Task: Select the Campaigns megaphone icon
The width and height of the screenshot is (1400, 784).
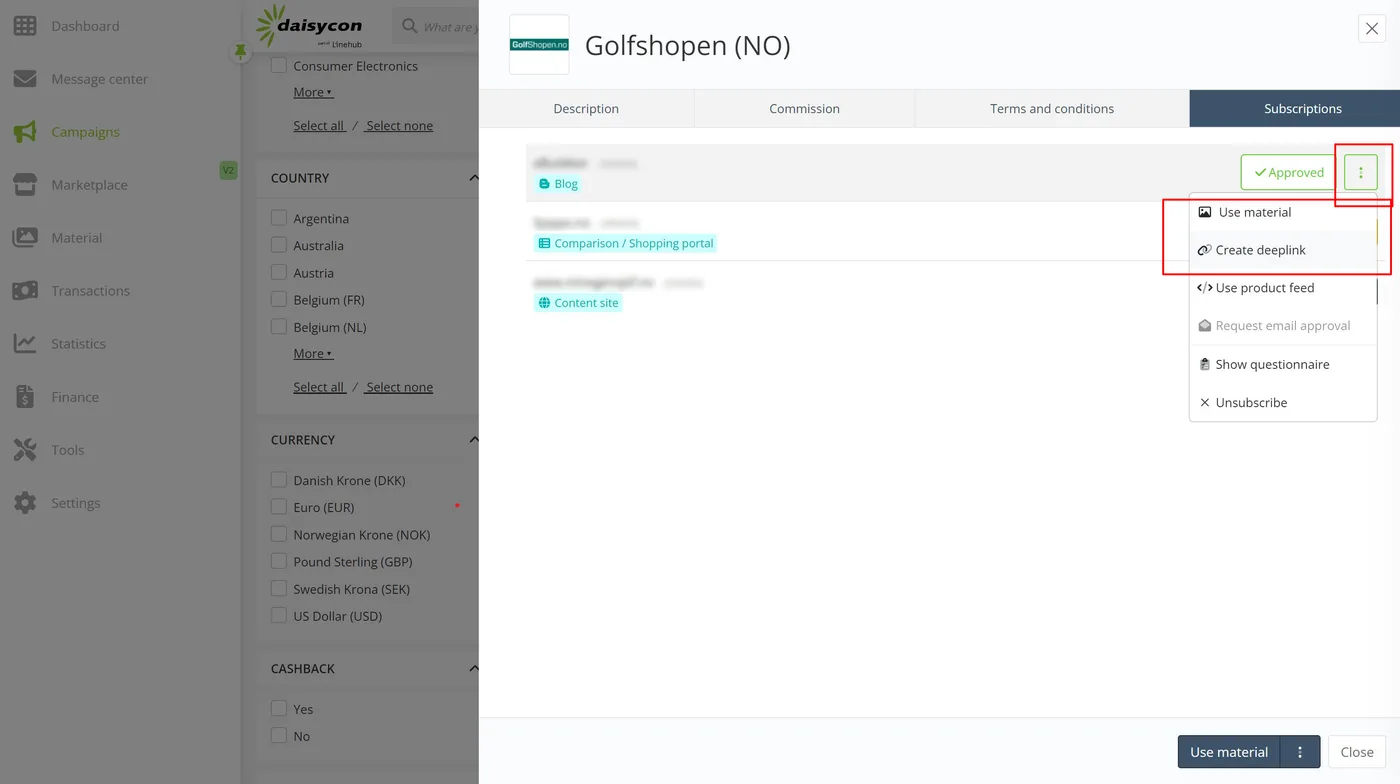Action: [x=25, y=132]
